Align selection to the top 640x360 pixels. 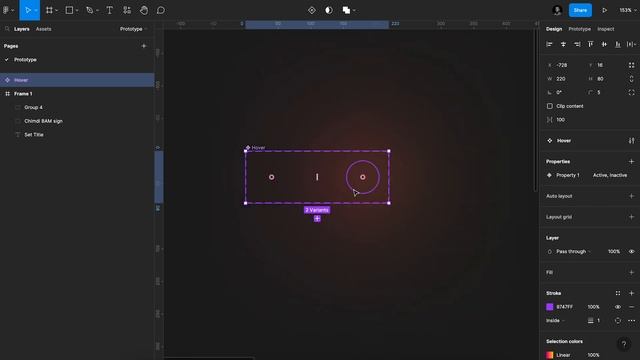(x=591, y=44)
